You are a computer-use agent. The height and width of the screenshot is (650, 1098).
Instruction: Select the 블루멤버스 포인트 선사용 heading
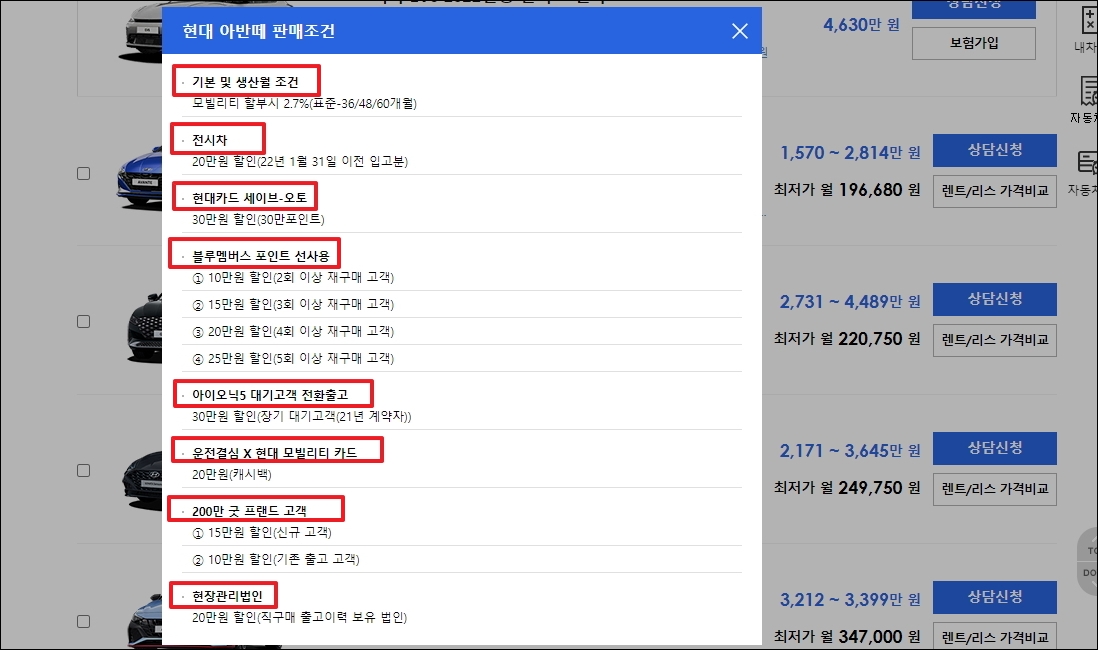tap(260, 256)
